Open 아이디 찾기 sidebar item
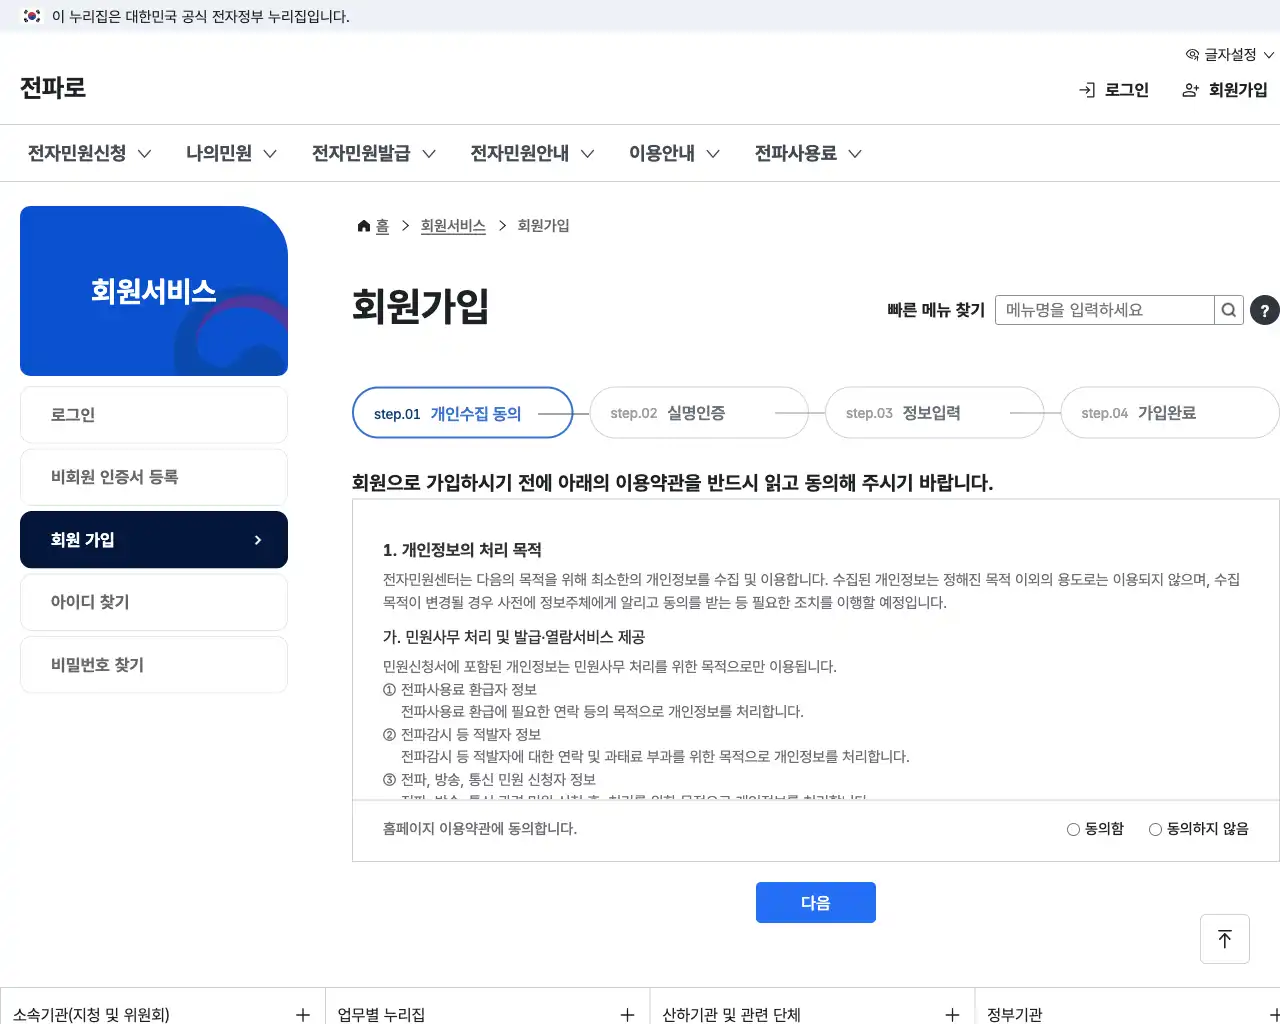Viewport: 1280px width, 1024px height. 154,602
